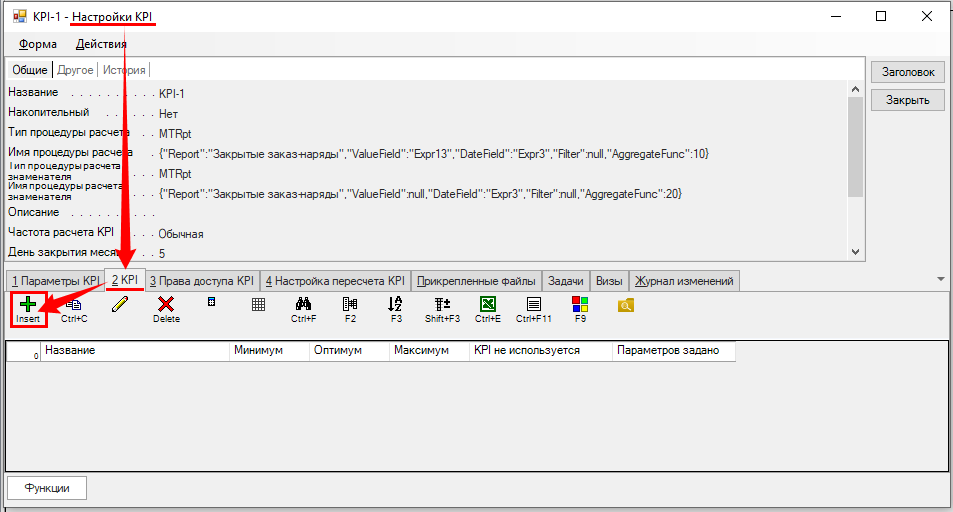Open the Форма menu

(38, 44)
